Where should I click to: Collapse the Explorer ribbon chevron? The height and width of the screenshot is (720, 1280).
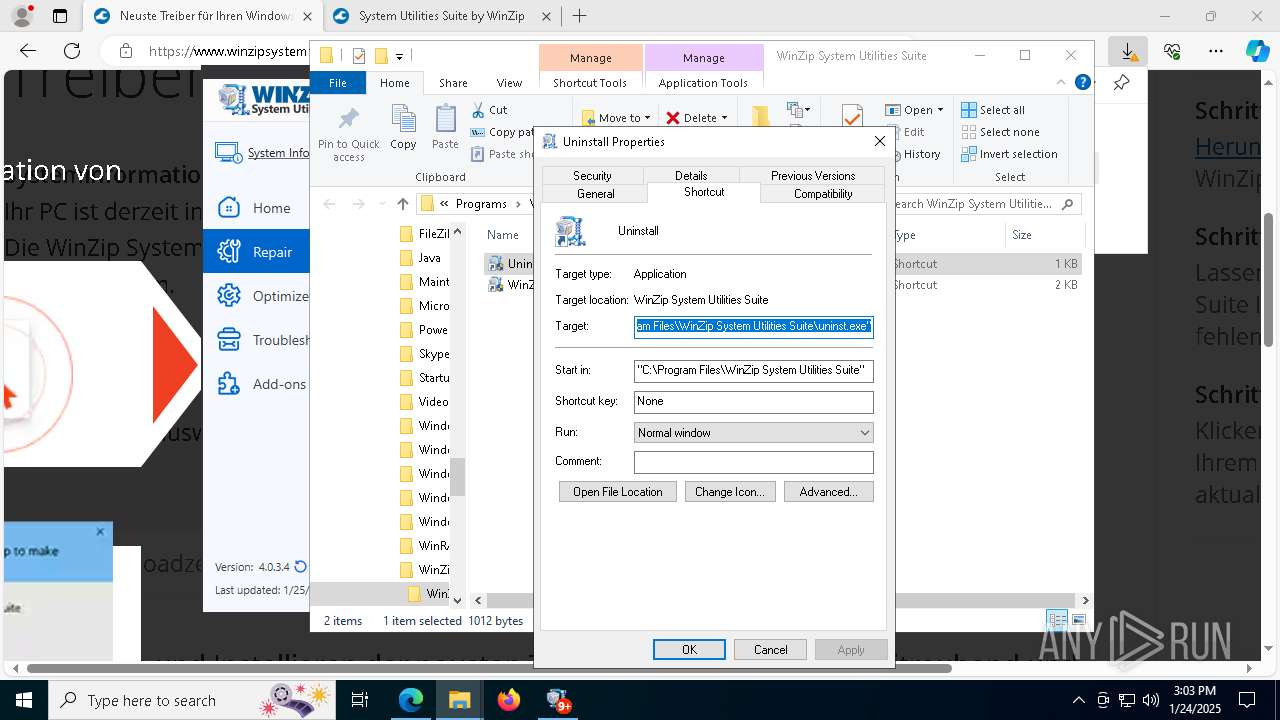point(1061,83)
